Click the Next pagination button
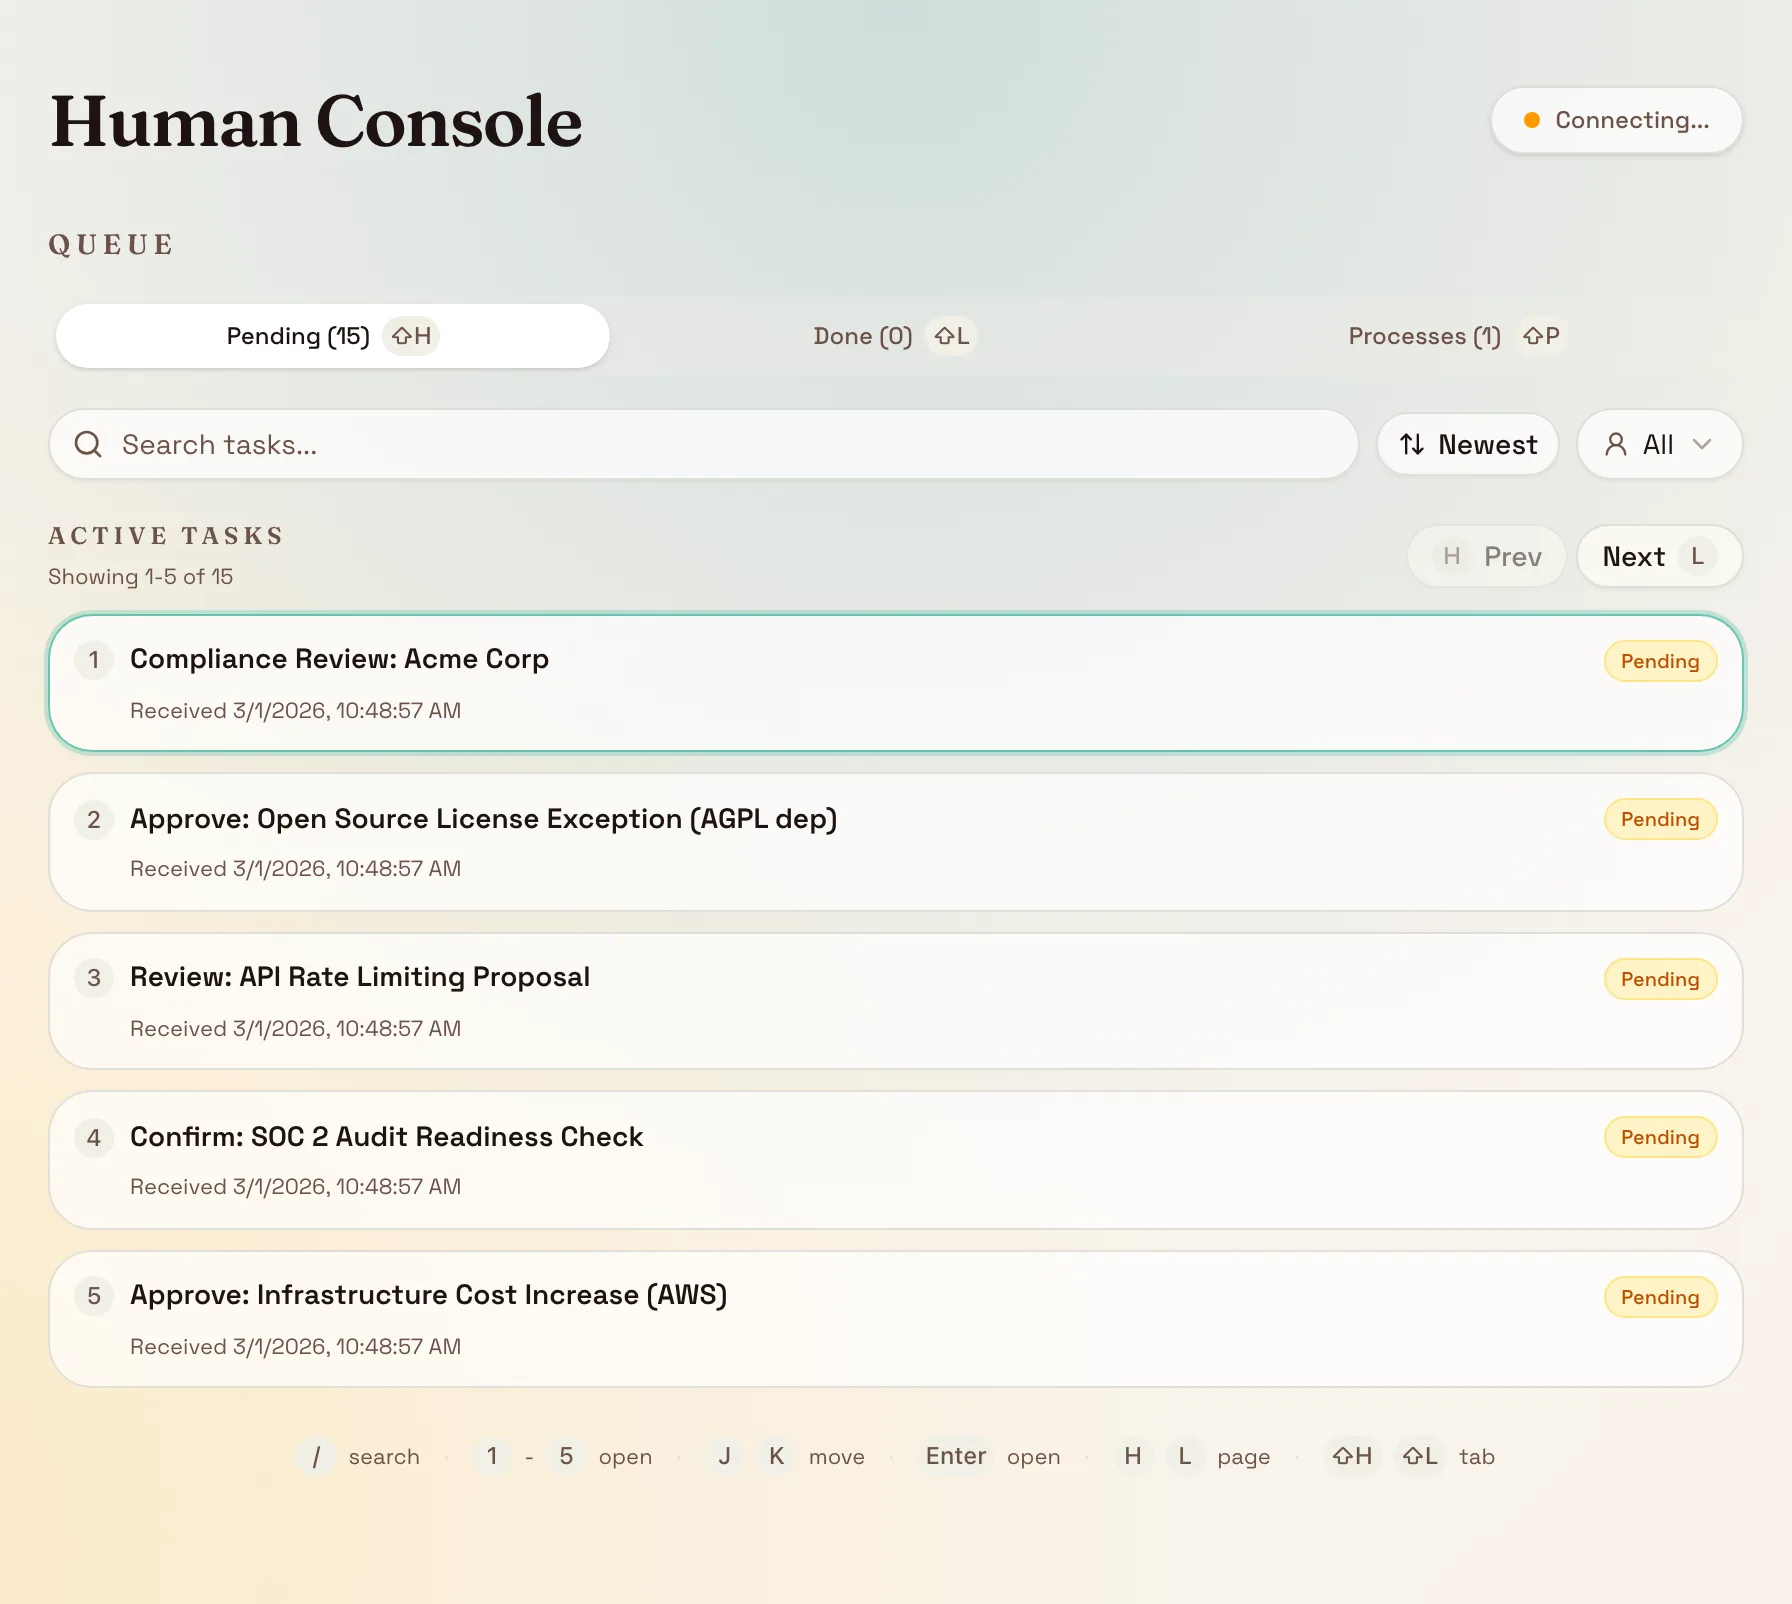Viewport: 1792px width, 1604px height. click(x=1658, y=556)
